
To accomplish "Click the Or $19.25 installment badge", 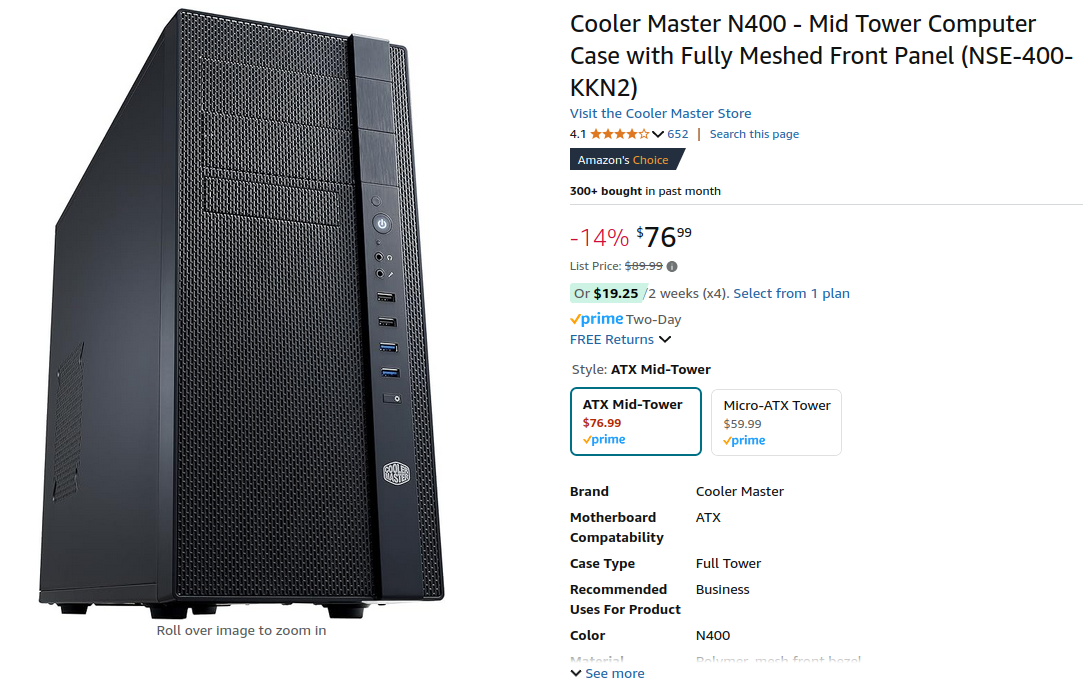I will (606, 293).
